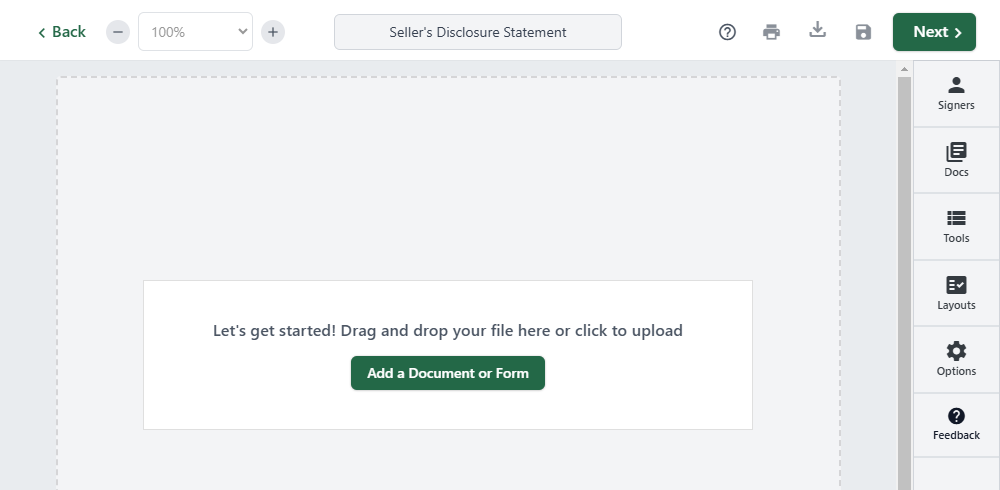Click the drag and drop upload area

click(448, 330)
